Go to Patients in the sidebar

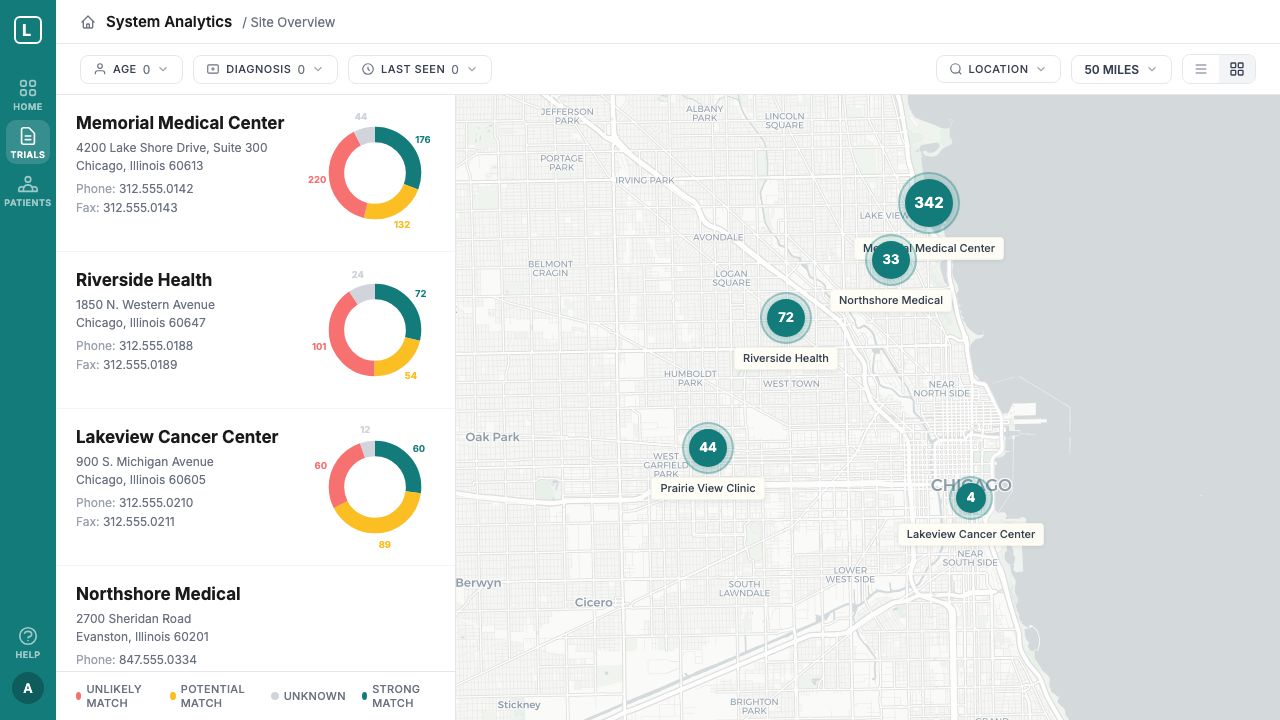(28, 190)
